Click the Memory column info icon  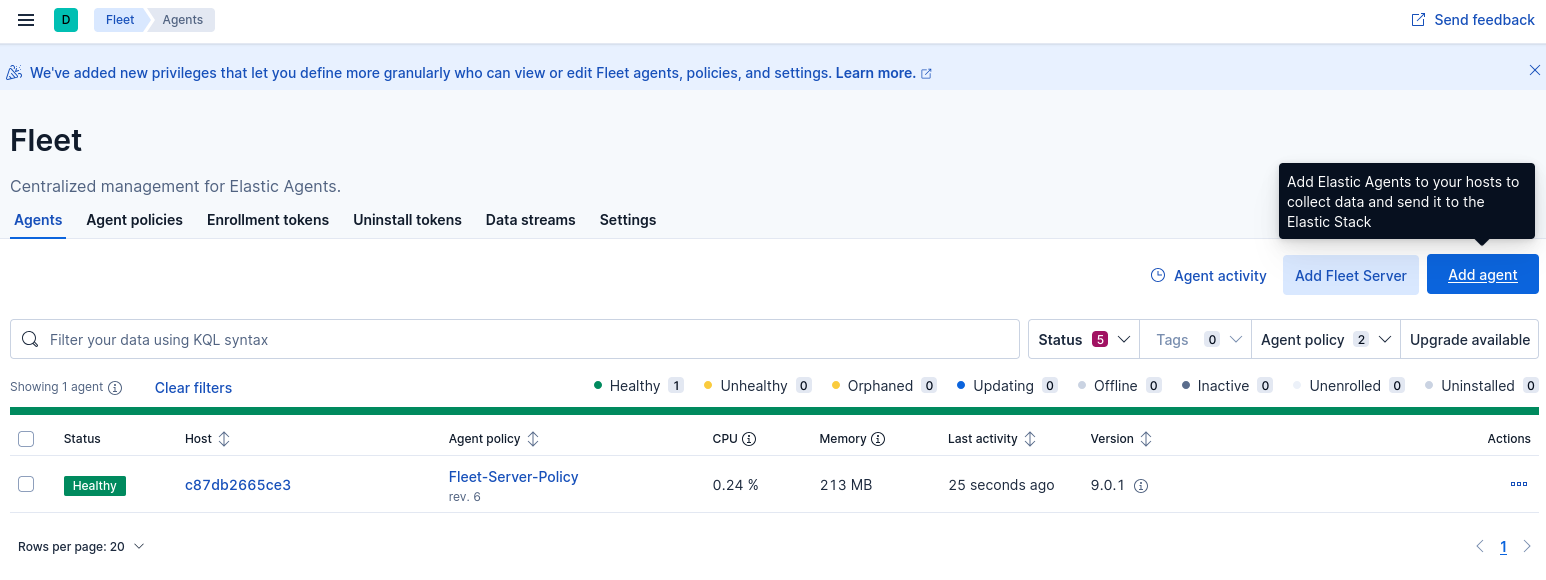pos(878,439)
